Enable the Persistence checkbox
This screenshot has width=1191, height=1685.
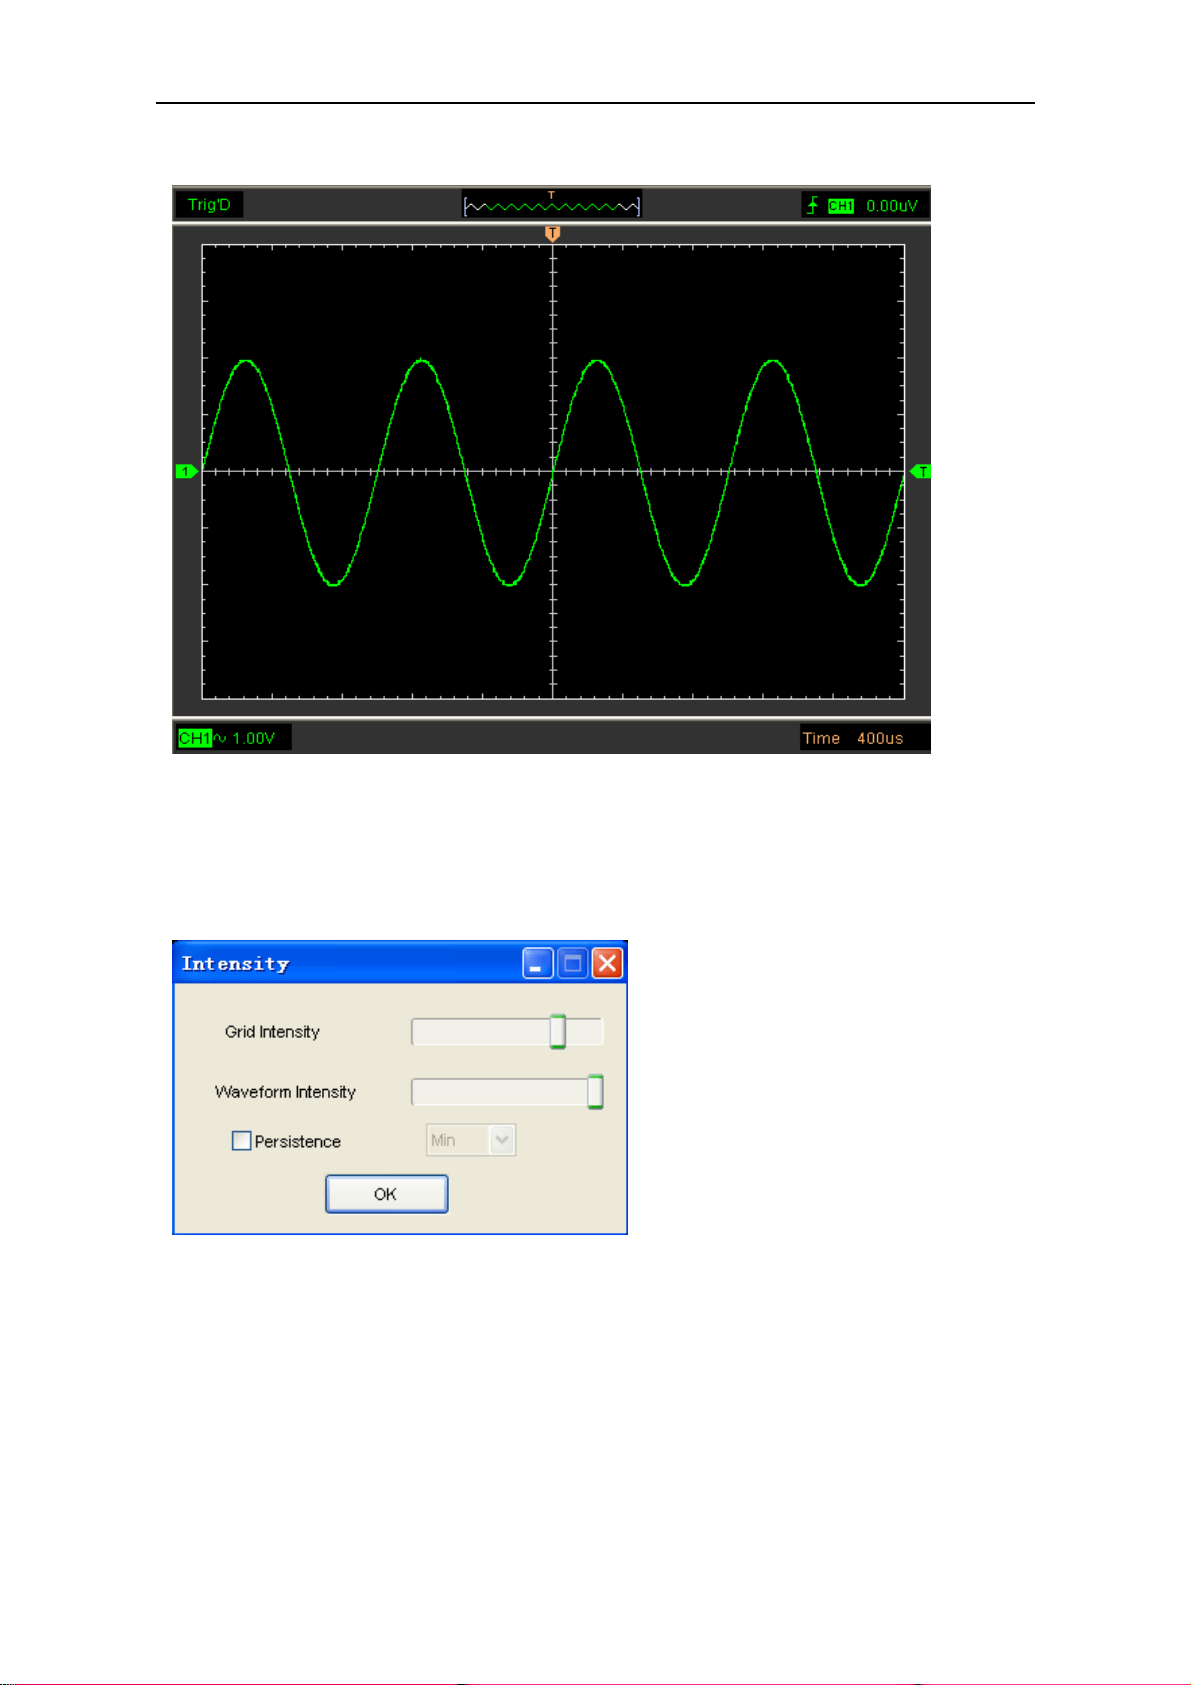pyautogui.click(x=241, y=1141)
